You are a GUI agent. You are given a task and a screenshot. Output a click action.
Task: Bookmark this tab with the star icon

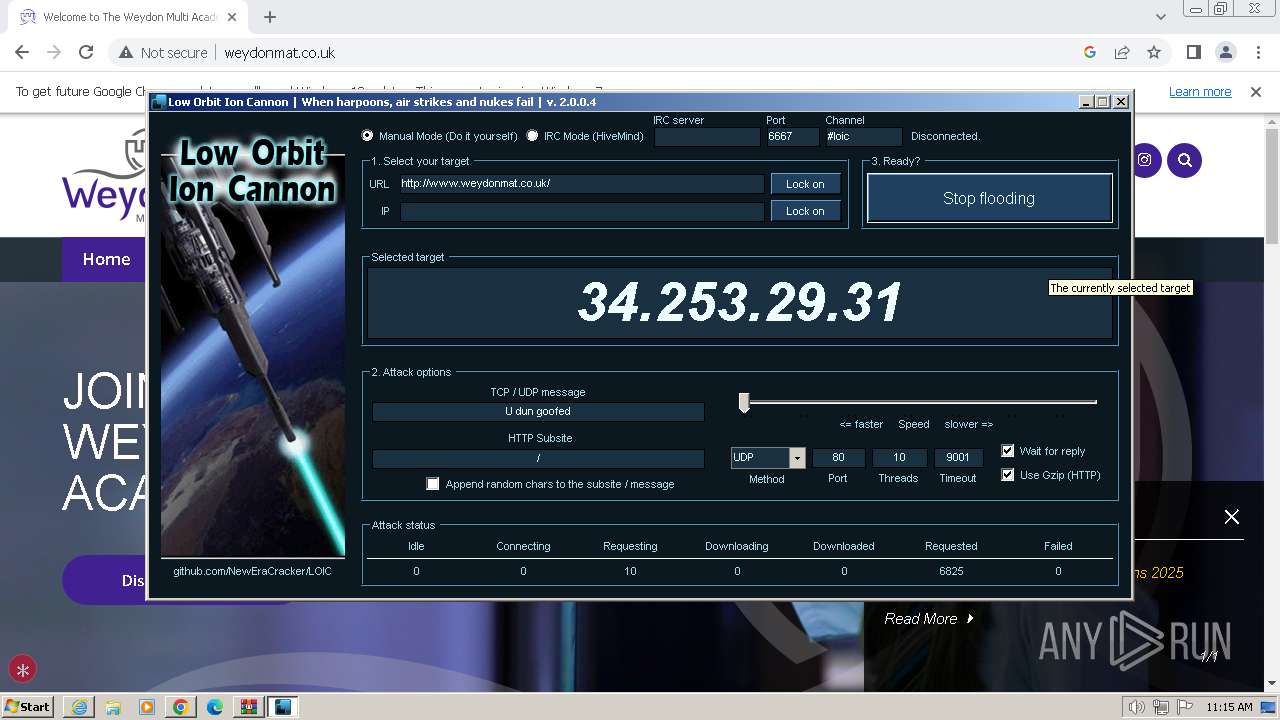tap(1154, 53)
